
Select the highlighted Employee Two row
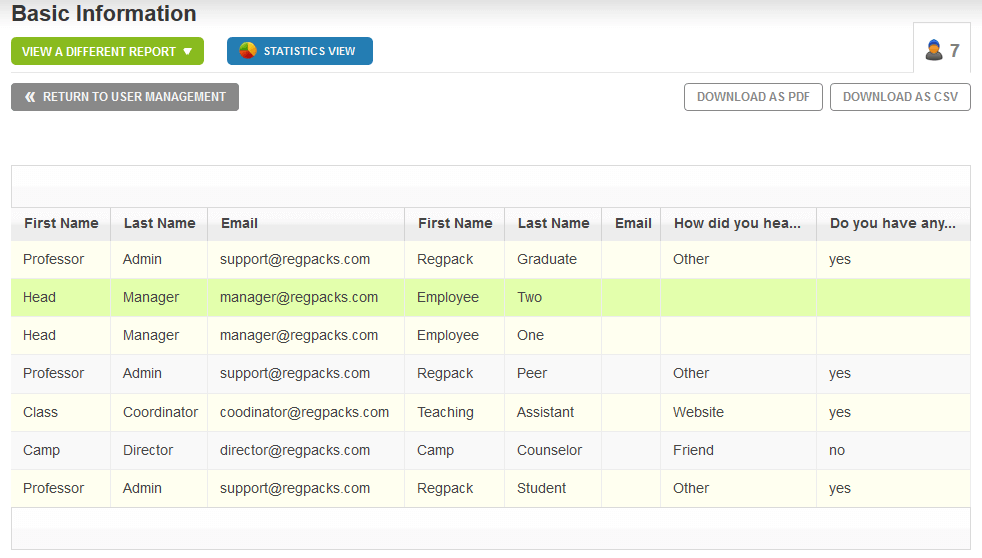tap(490, 297)
